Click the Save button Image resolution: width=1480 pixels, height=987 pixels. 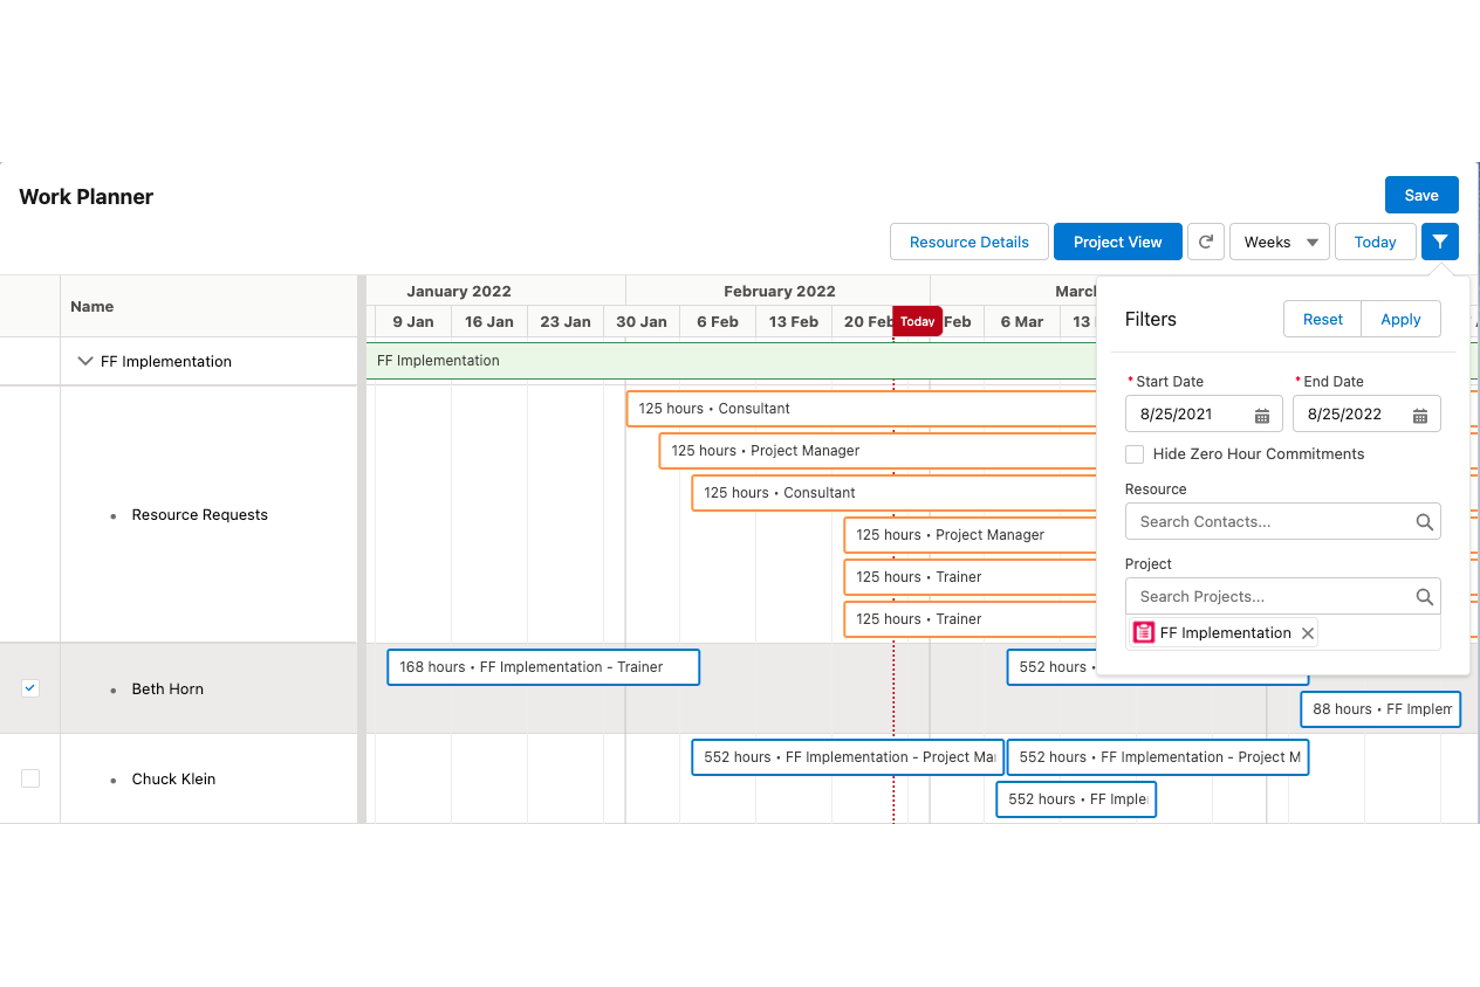click(x=1421, y=195)
